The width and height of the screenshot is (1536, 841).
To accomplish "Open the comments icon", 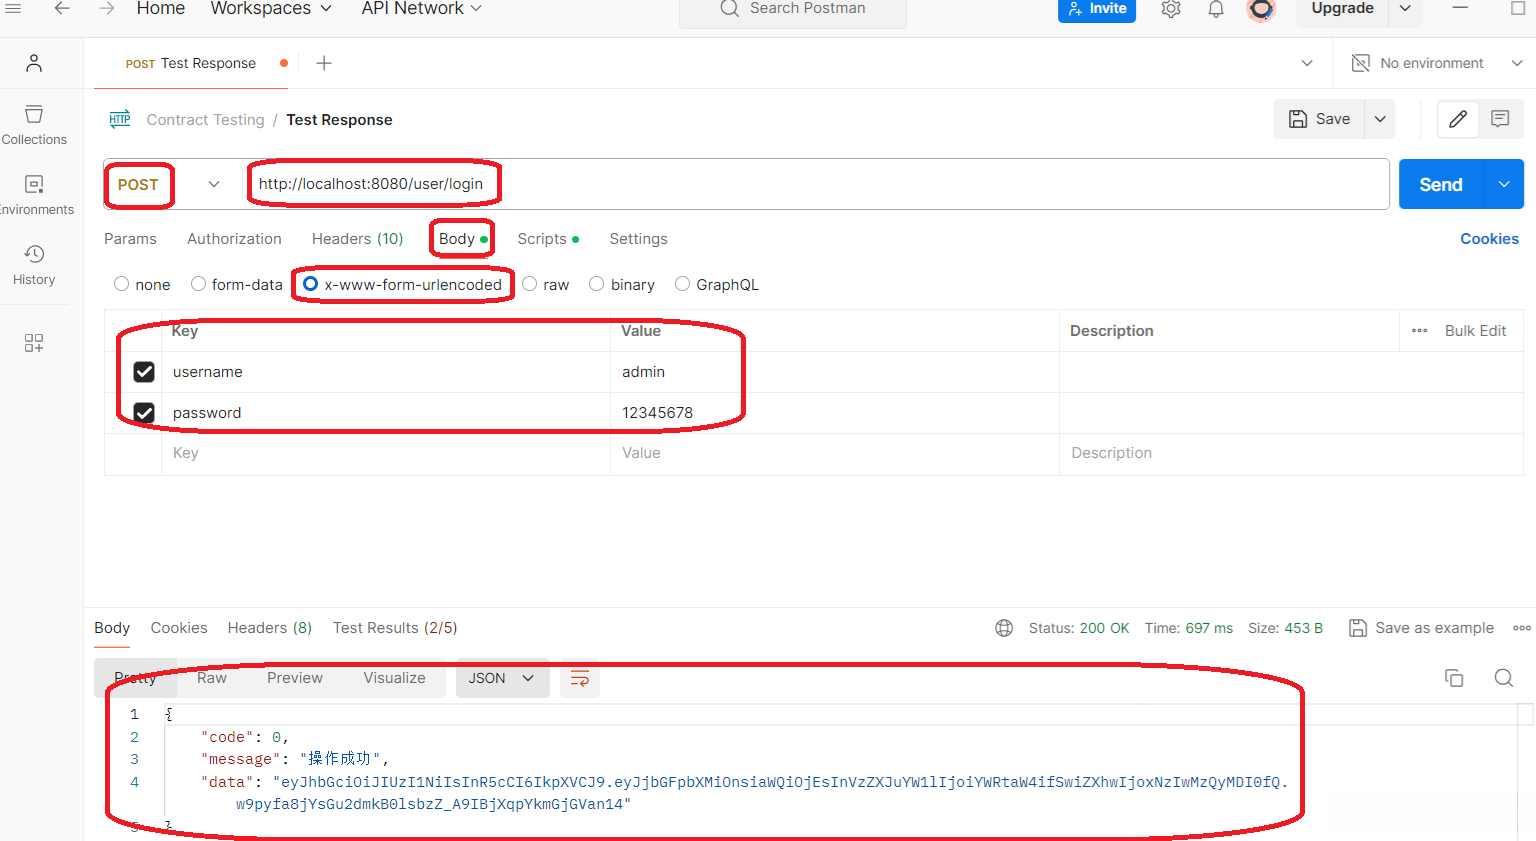I will tap(1500, 119).
